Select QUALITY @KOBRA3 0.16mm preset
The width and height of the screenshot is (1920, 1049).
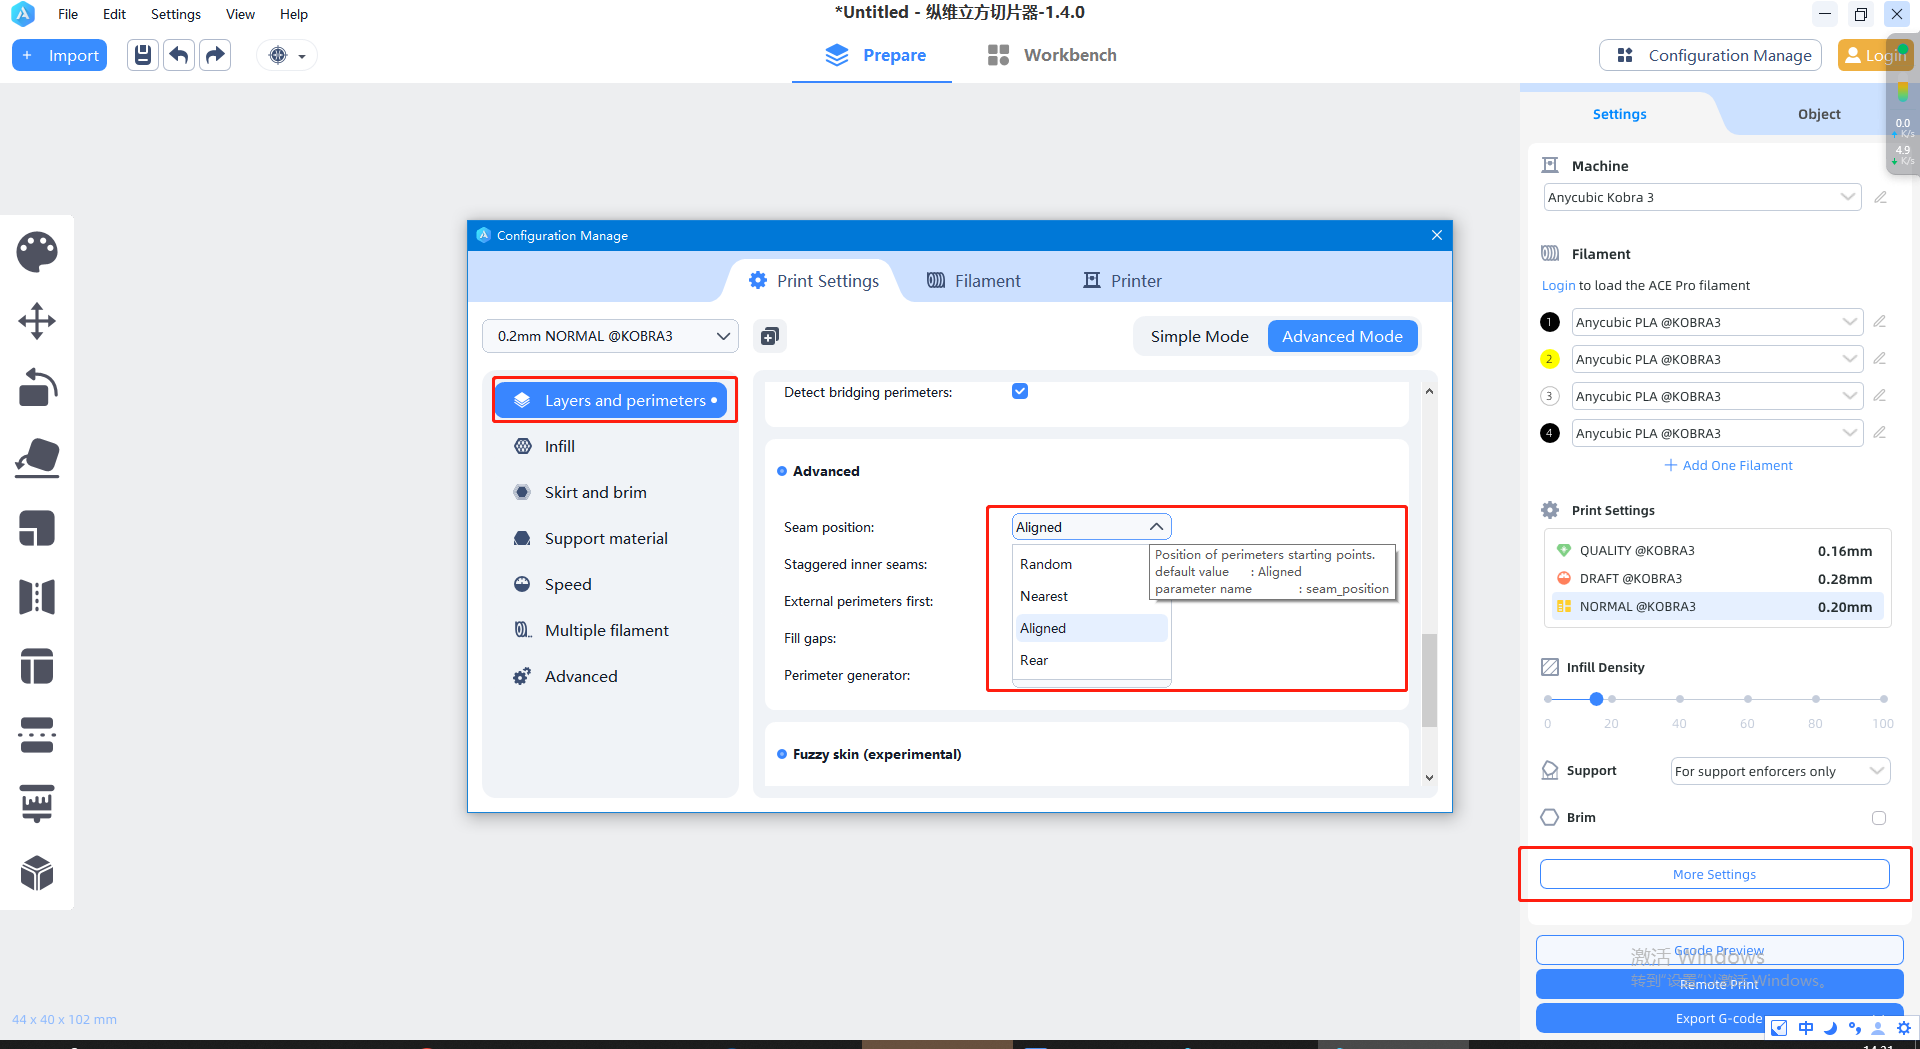(1715, 550)
